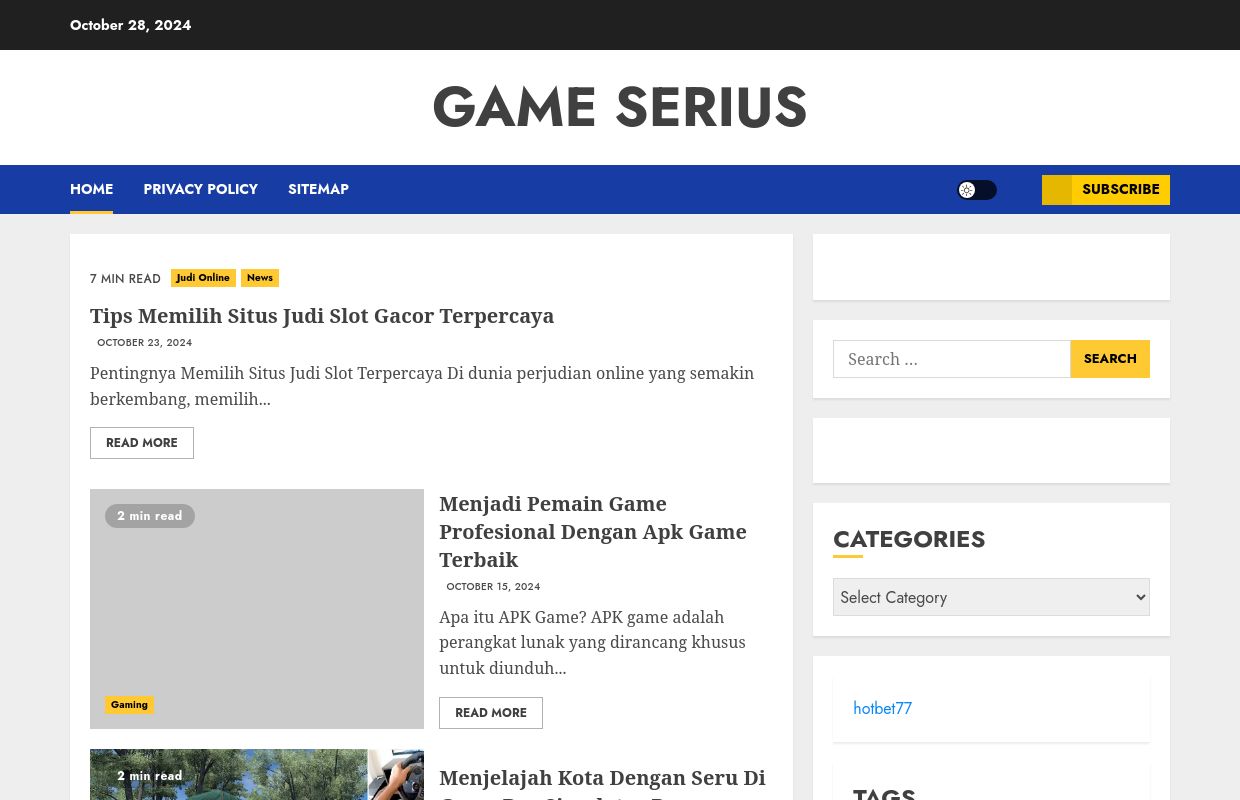This screenshot has width=1240, height=800.
Task: Open the Menjadi Pemain Game Profesional thumbnail
Action: point(257,609)
